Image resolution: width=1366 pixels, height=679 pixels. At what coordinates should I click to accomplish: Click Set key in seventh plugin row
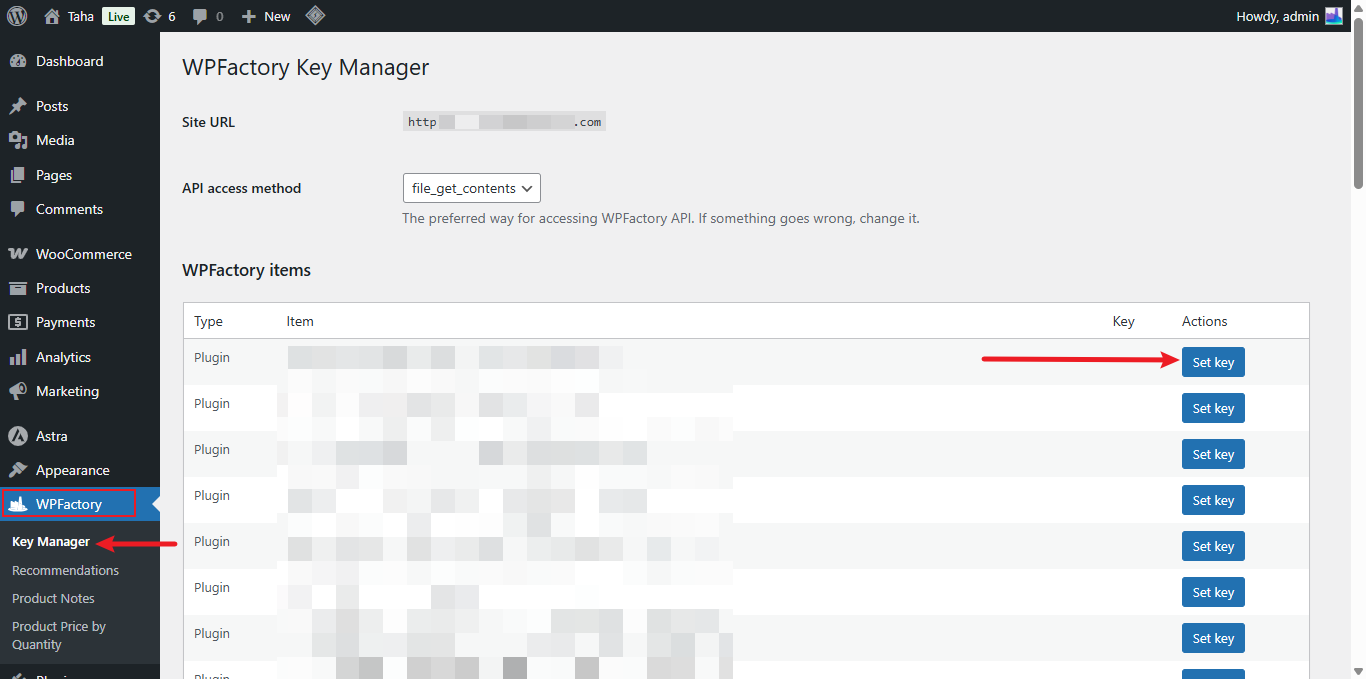coord(1213,638)
